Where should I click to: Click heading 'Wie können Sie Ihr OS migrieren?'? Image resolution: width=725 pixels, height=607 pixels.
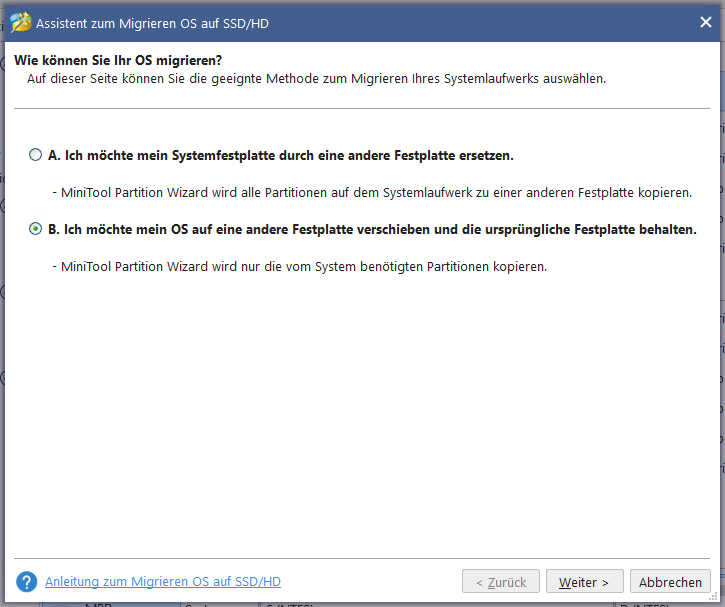tap(118, 60)
